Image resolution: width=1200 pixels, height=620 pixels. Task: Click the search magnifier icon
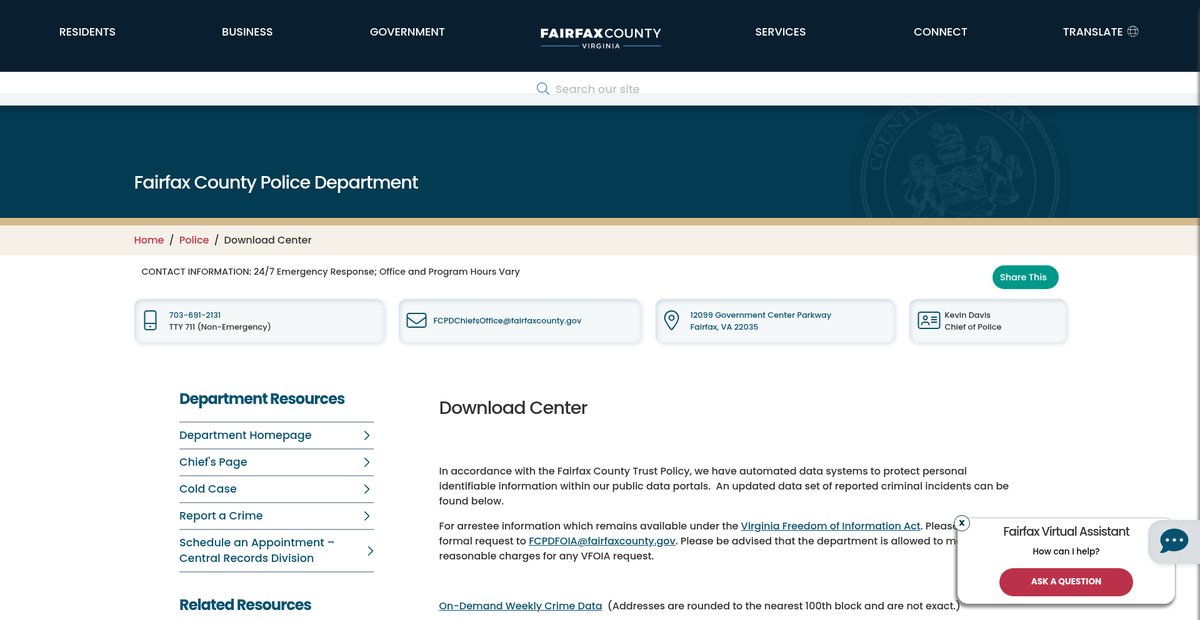pyautogui.click(x=543, y=89)
